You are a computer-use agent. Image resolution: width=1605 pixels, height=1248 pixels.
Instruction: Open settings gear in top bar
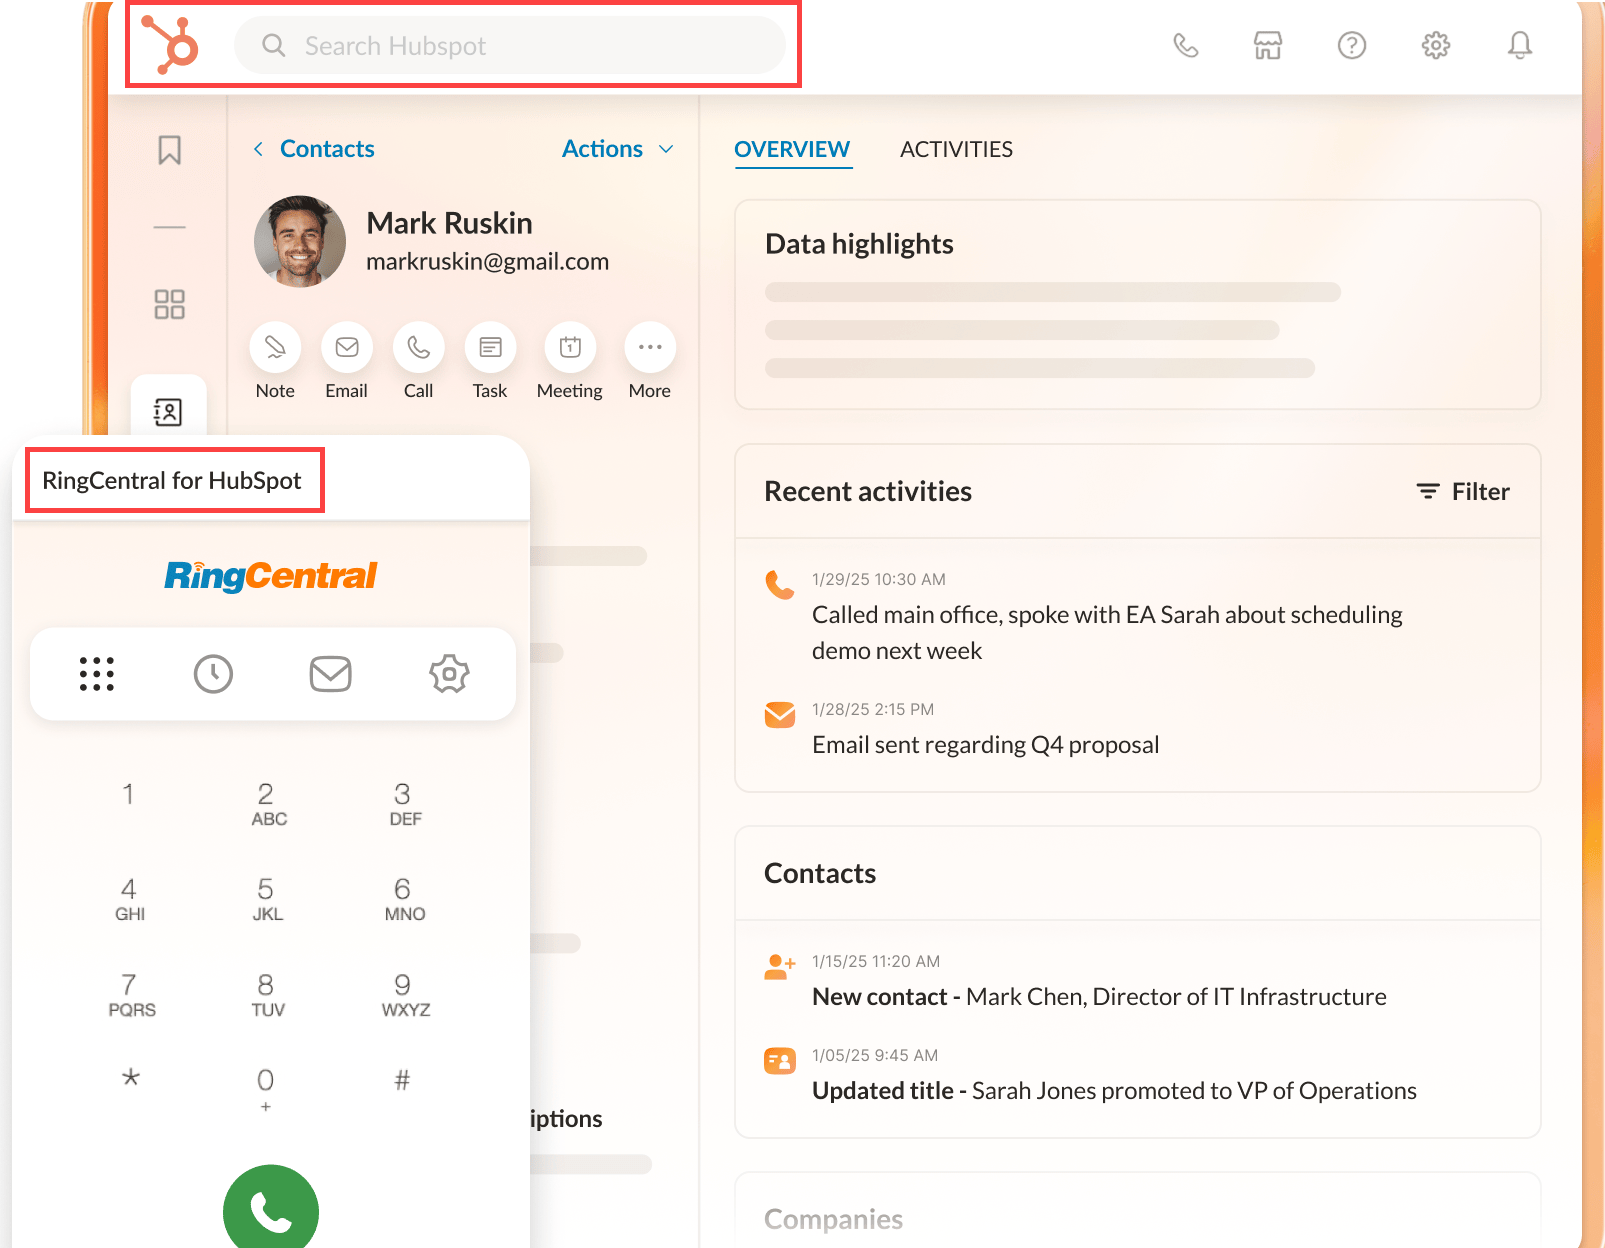point(1436,45)
